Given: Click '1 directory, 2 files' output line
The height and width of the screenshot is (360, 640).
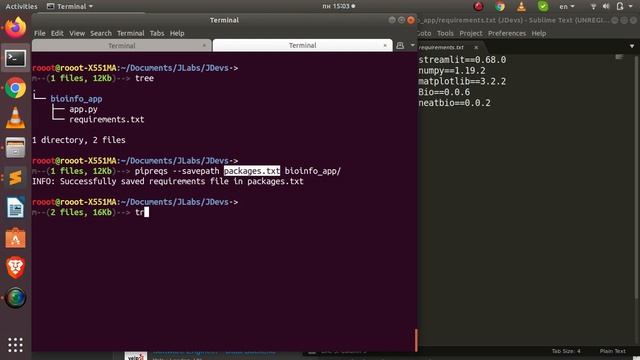Looking at the screenshot, I should point(79,140).
